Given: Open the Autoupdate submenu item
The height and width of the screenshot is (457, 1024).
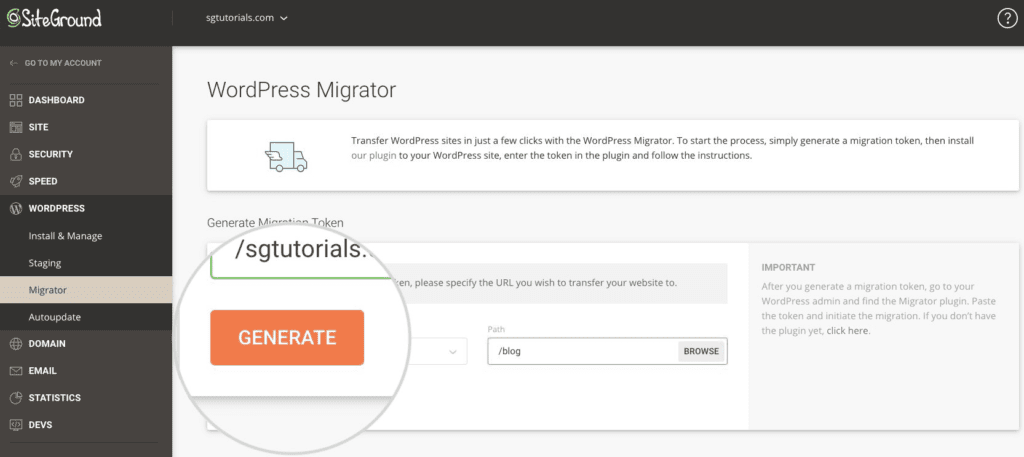Looking at the screenshot, I should (54, 317).
